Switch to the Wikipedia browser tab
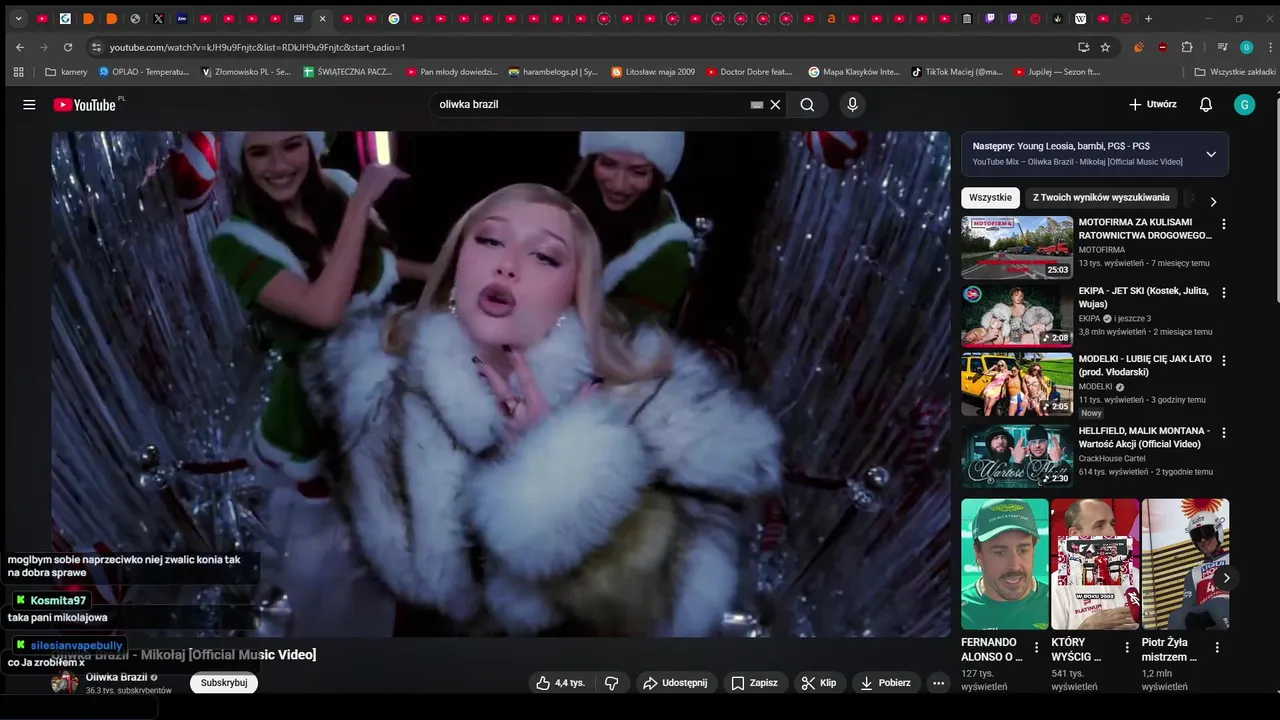 click(1081, 19)
